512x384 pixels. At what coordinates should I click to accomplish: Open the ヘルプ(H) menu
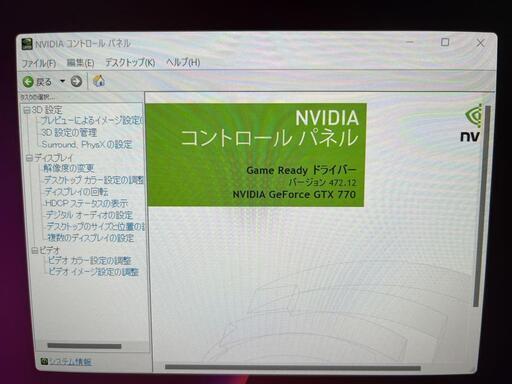[x=183, y=62]
